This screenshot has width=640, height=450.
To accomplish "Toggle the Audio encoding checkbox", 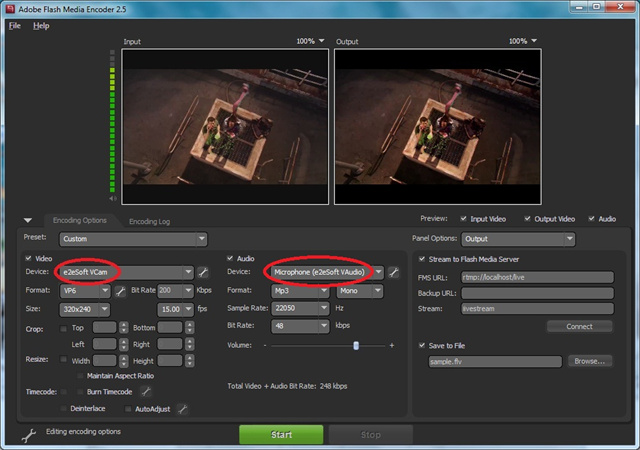I will pos(230,258).
